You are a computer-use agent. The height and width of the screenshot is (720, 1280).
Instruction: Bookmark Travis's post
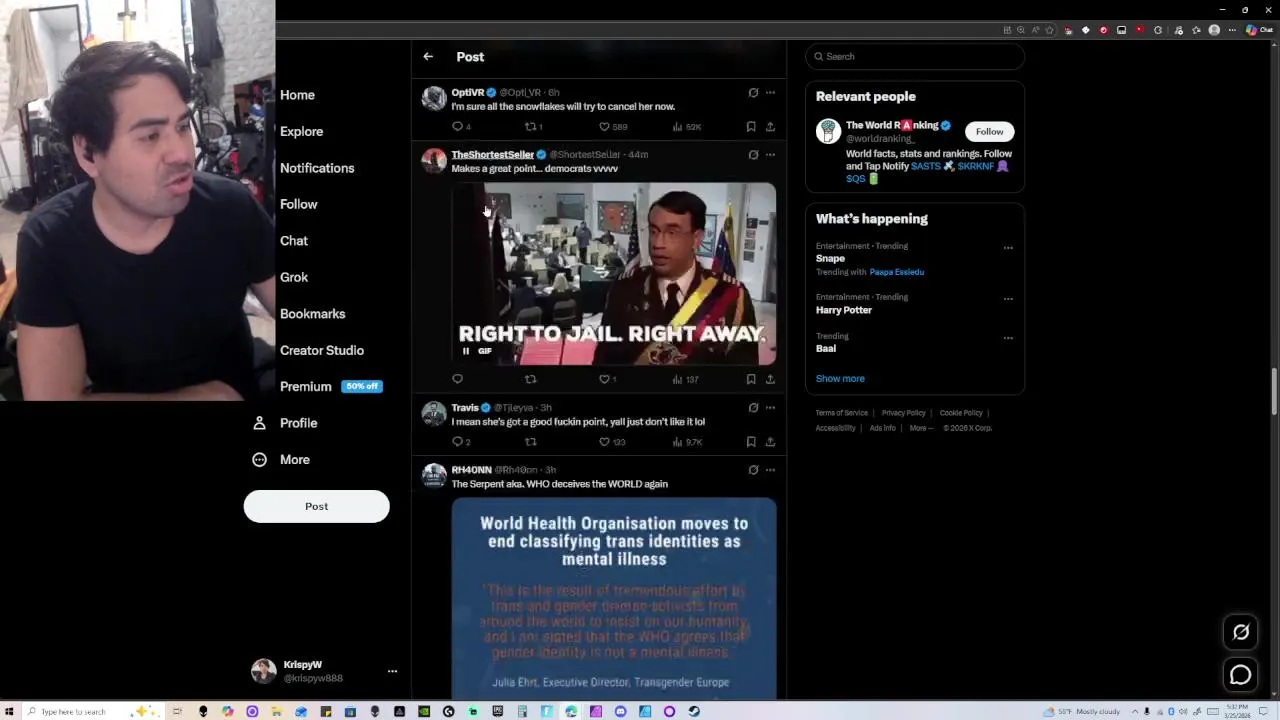pos(751,442)
